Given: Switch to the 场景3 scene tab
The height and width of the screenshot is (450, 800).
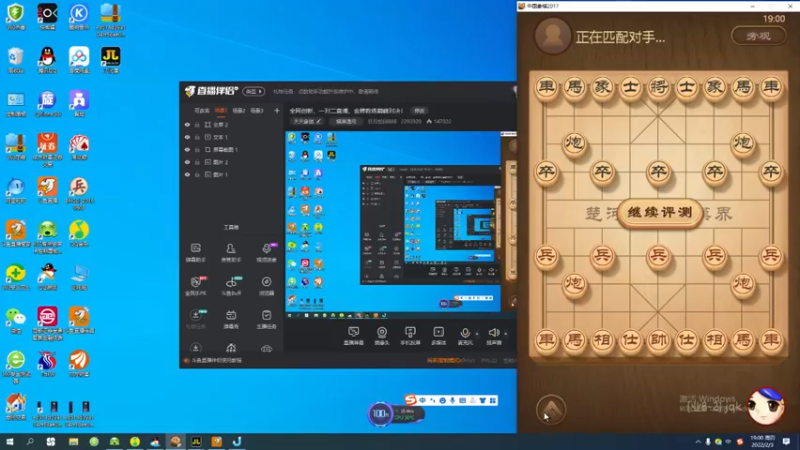Looking at the screenshot, I should point(257,110).
